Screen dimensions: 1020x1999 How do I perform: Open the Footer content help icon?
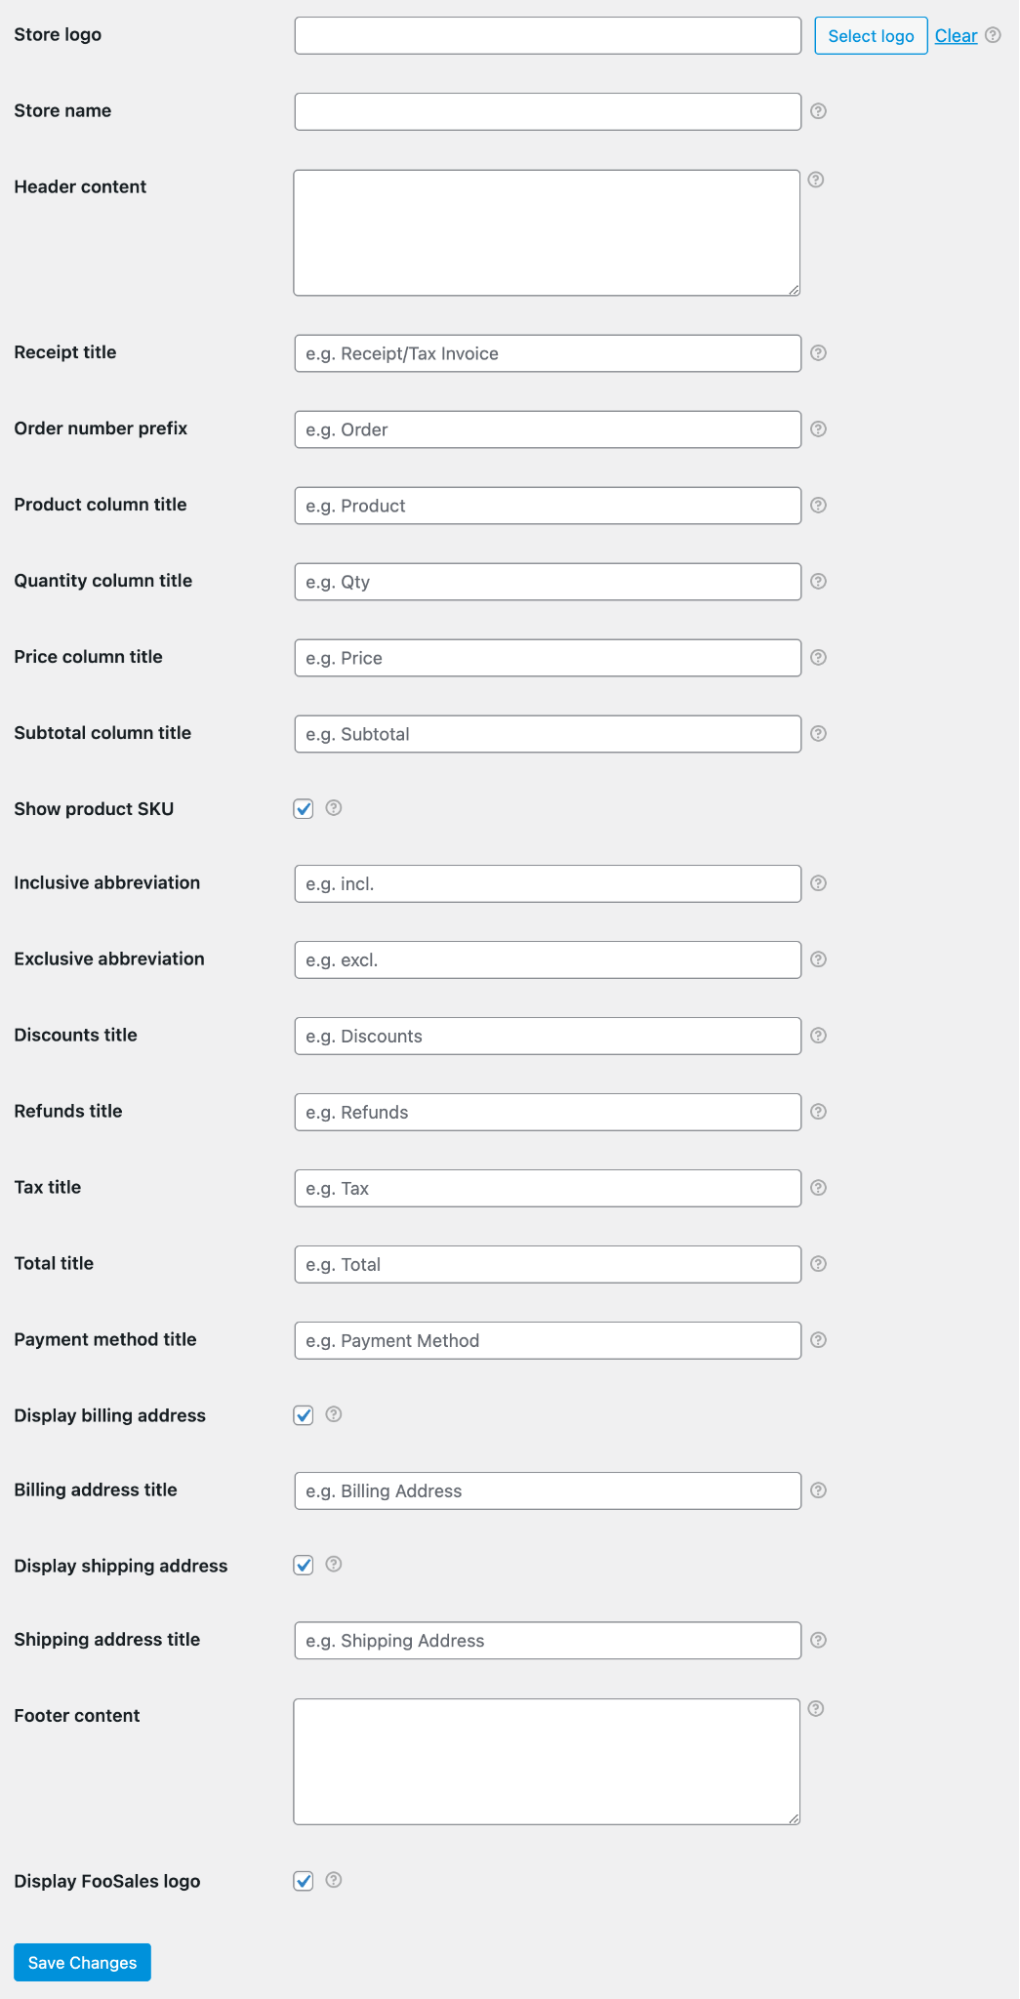tap(816, 1709)
